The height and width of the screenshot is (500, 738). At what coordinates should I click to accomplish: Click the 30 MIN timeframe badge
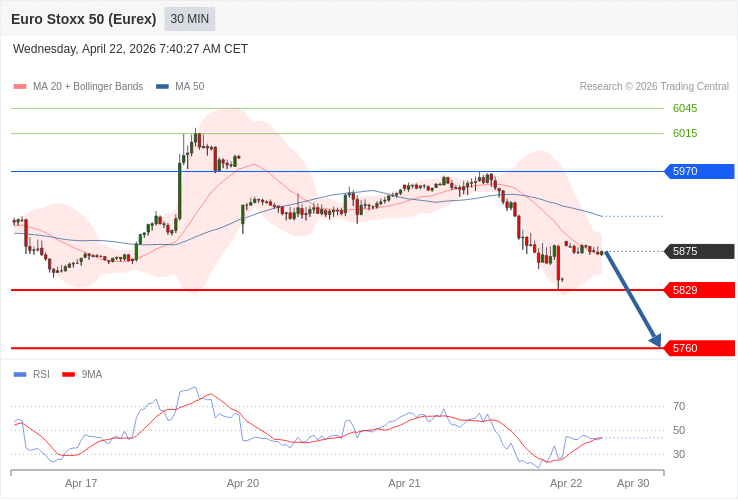[x=189, y=19]
